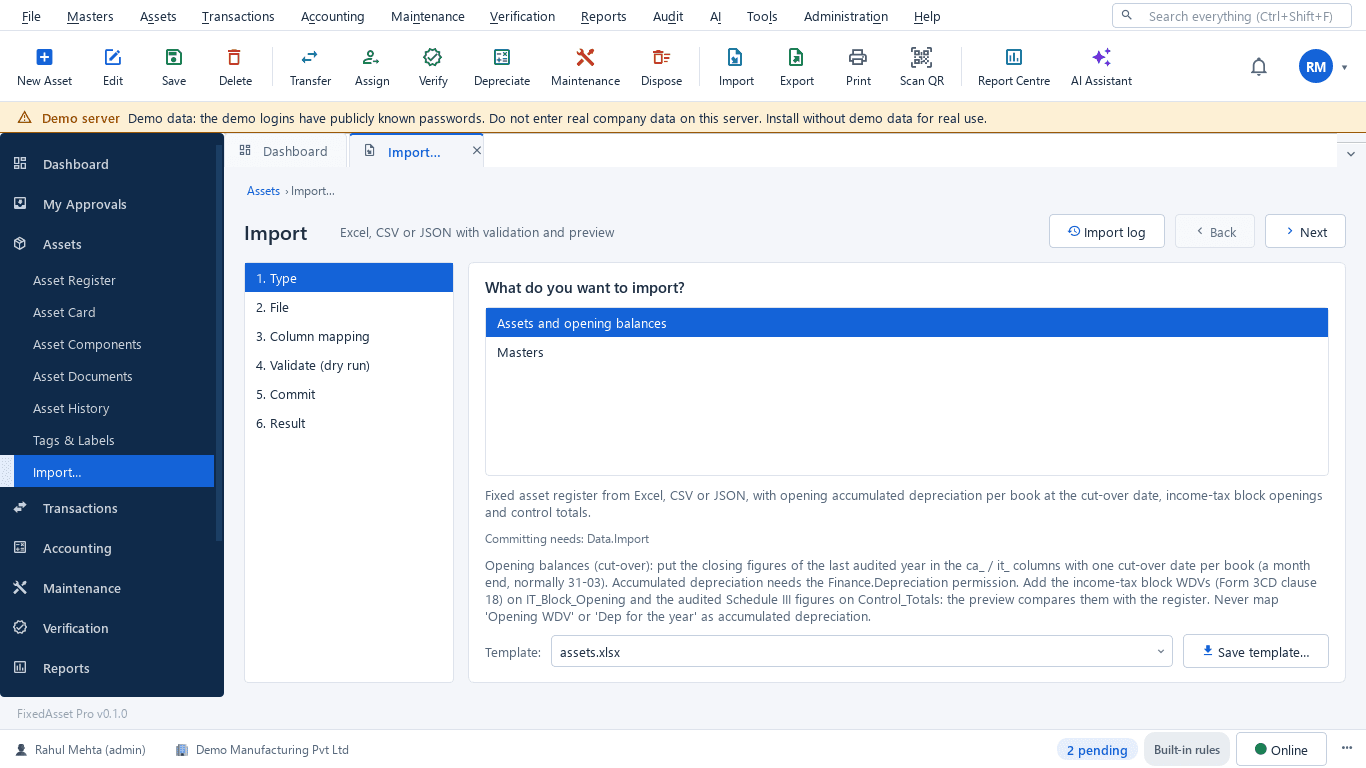Click Demo Manufacturing Pvt Ltd company name

tap(272, 749)
